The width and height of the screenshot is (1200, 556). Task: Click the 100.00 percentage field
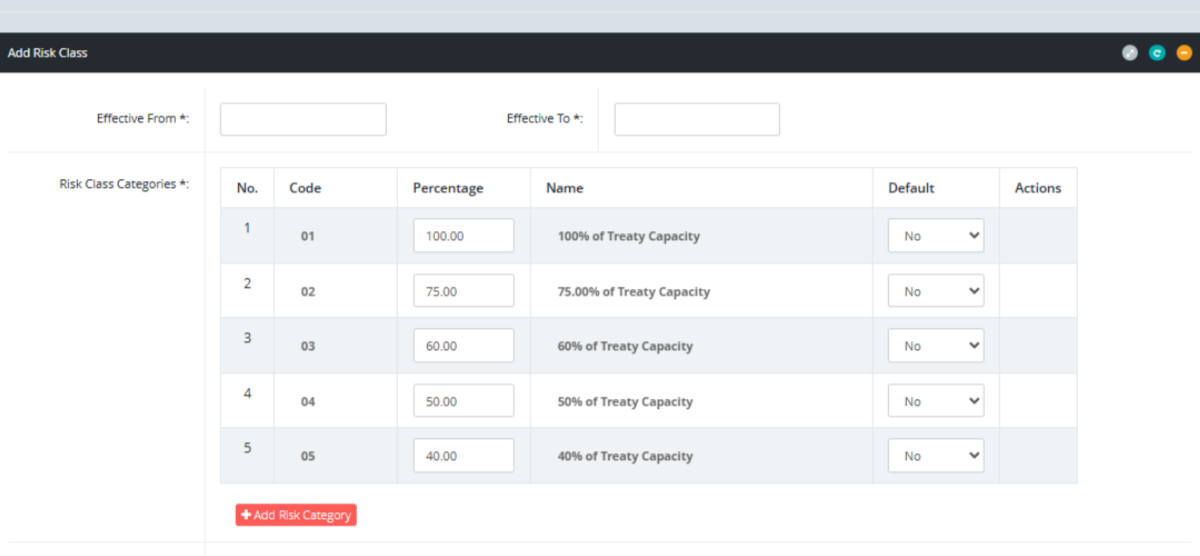(463, 236)
